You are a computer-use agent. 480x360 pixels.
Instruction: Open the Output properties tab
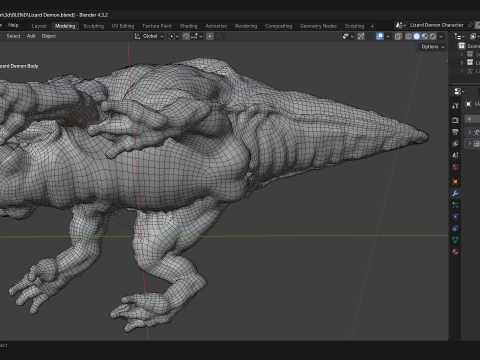(x=455, y=132)
